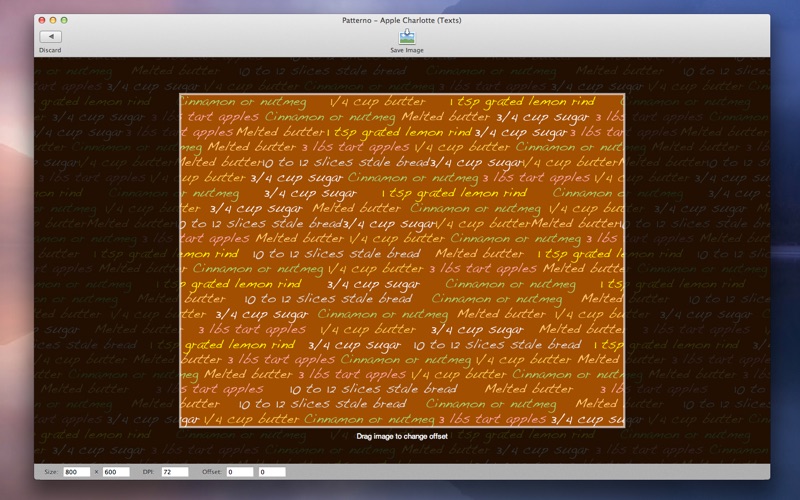This screenshot has height=500, width=800.
Task: Click the 'DPI:' label in bottom bar
Action: tap(150, 472)
